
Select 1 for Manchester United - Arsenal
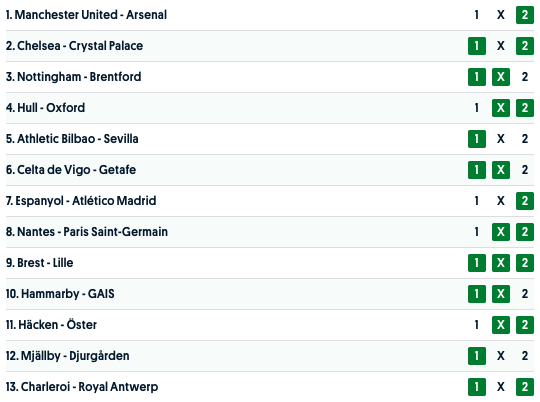tap(477, 15)
